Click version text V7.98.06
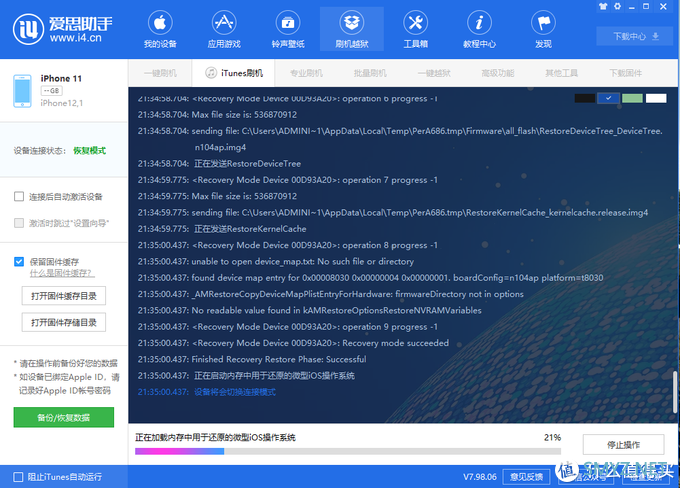 [480, 477]
